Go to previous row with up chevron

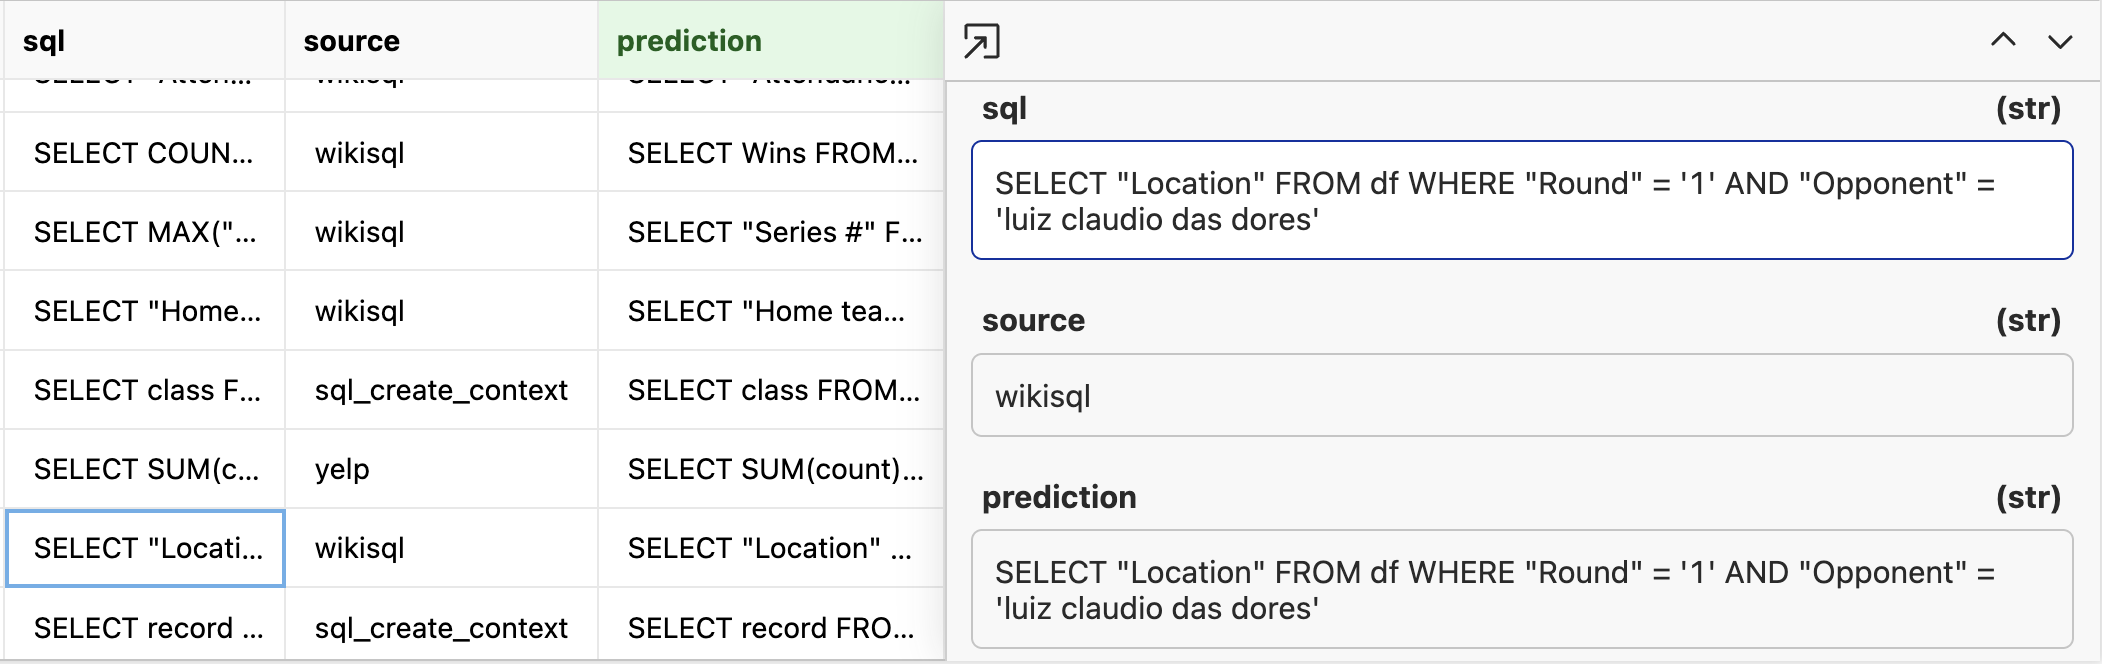point(2003,40)
